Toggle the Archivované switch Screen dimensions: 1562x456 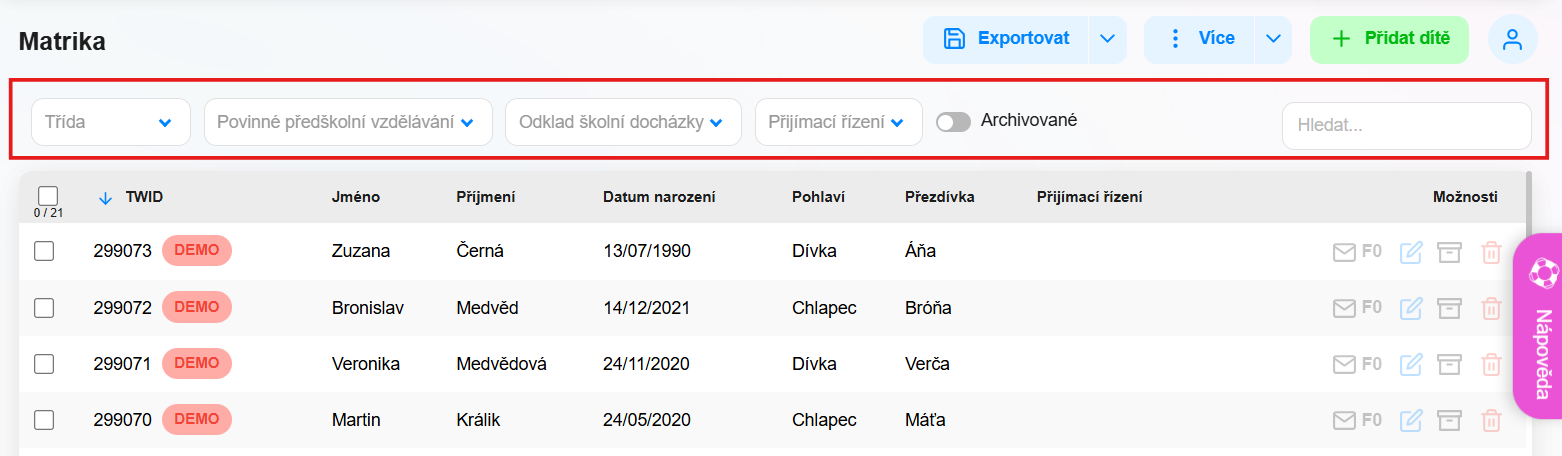953,122
